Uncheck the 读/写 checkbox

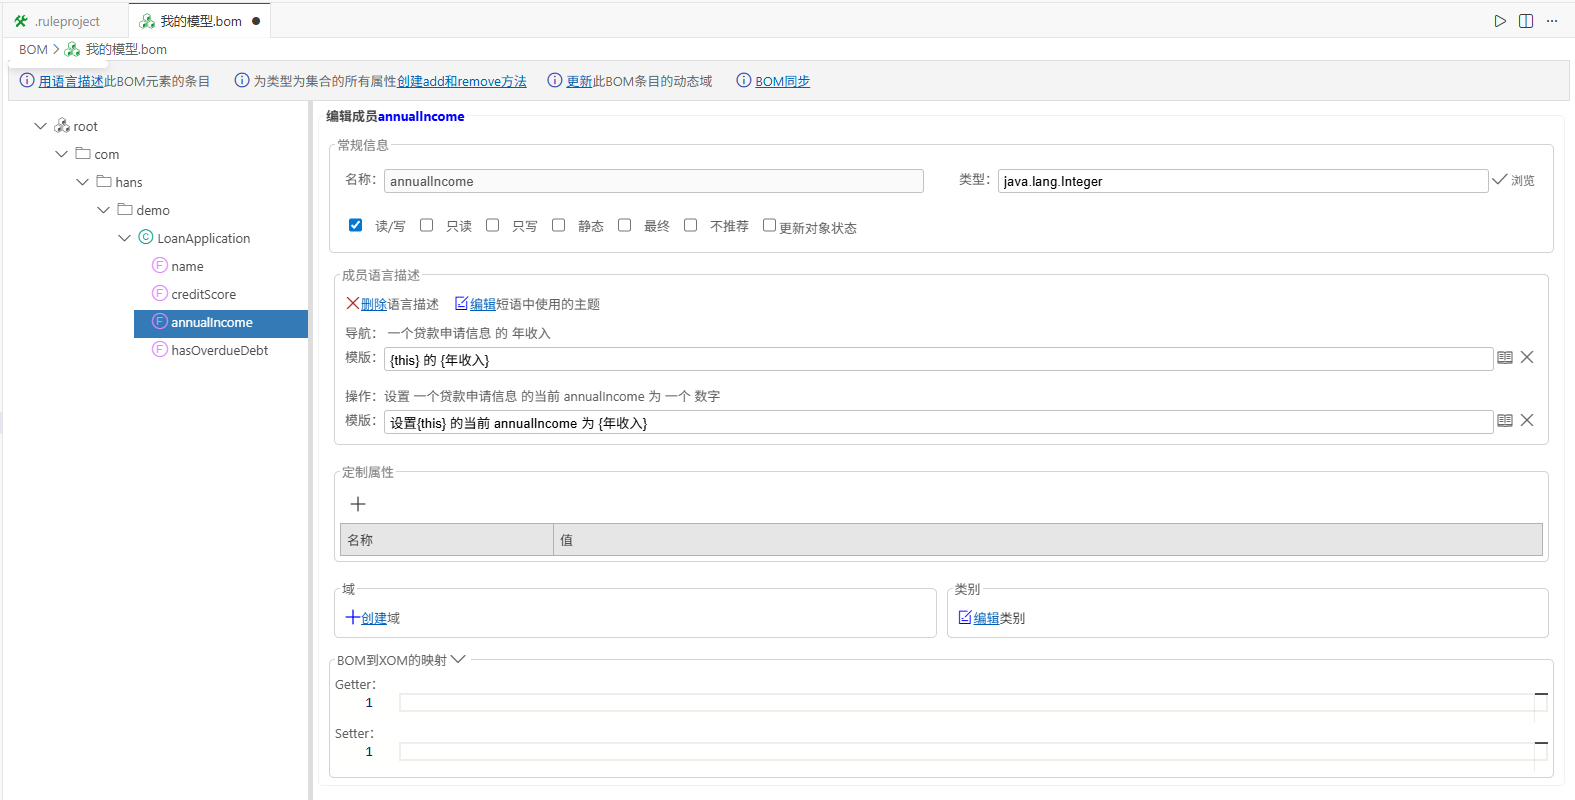click(355, 225)
